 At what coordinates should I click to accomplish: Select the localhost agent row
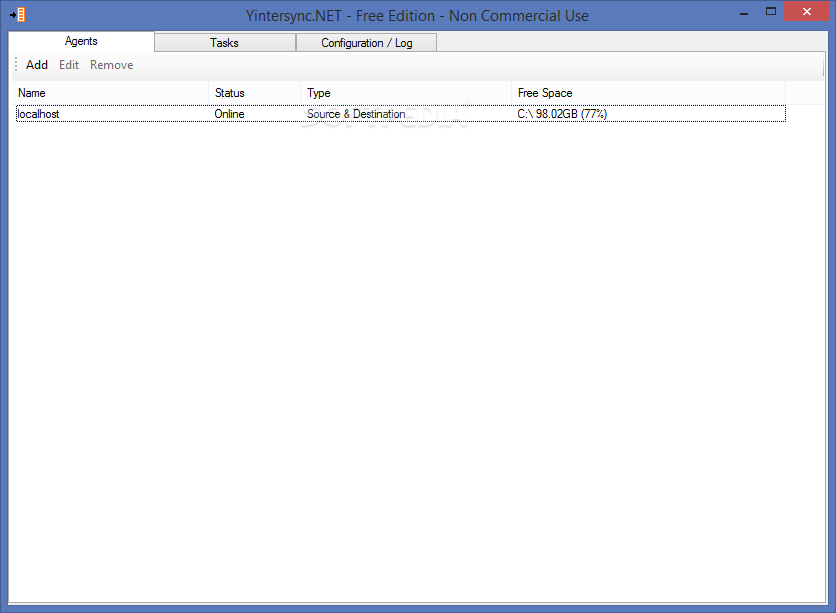point(401,114)
